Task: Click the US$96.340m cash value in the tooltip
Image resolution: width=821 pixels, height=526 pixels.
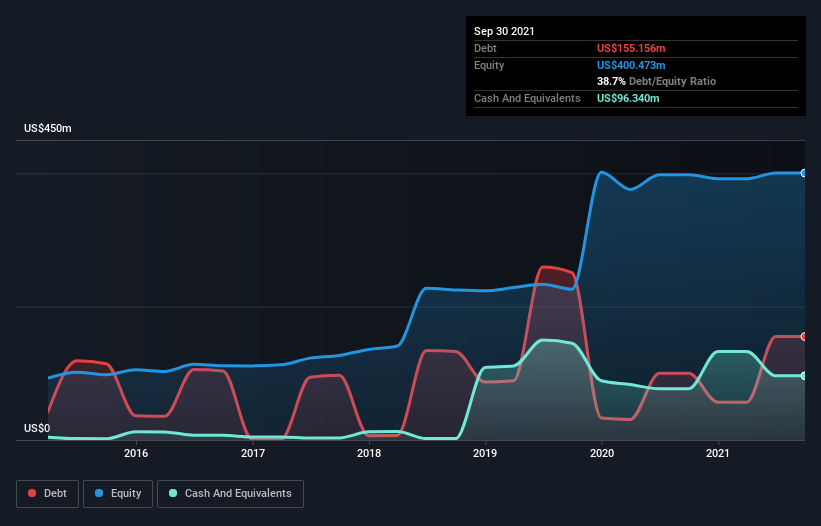Action: coord(628,98)
